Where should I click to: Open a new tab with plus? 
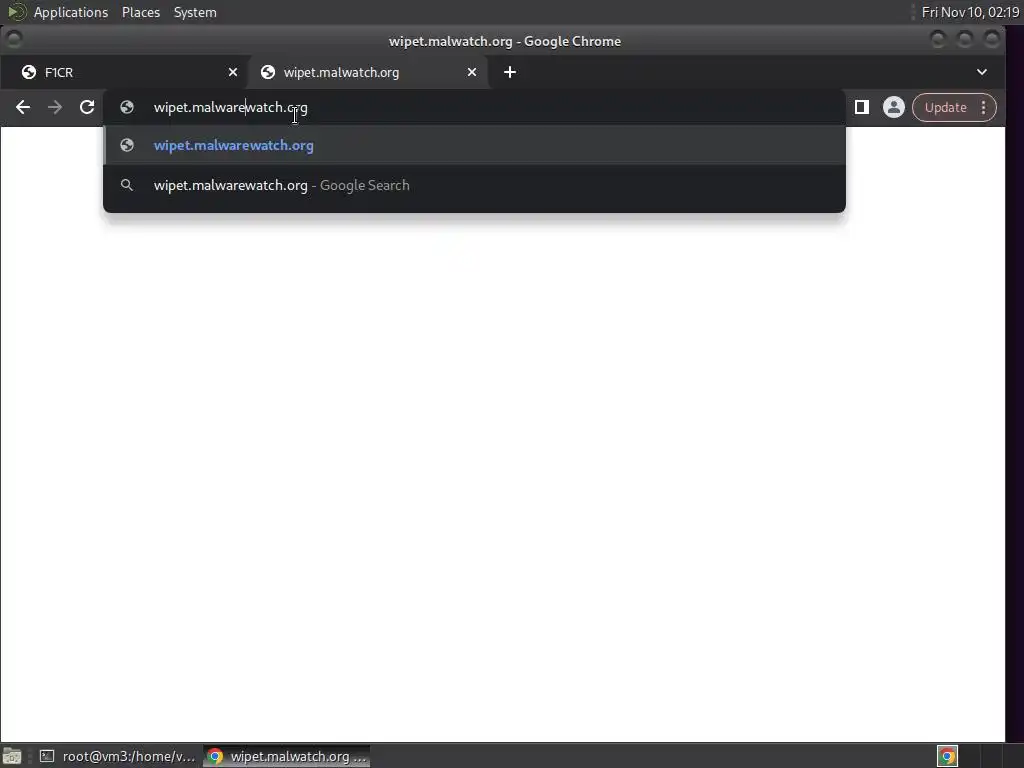click(x=510, y=72)
